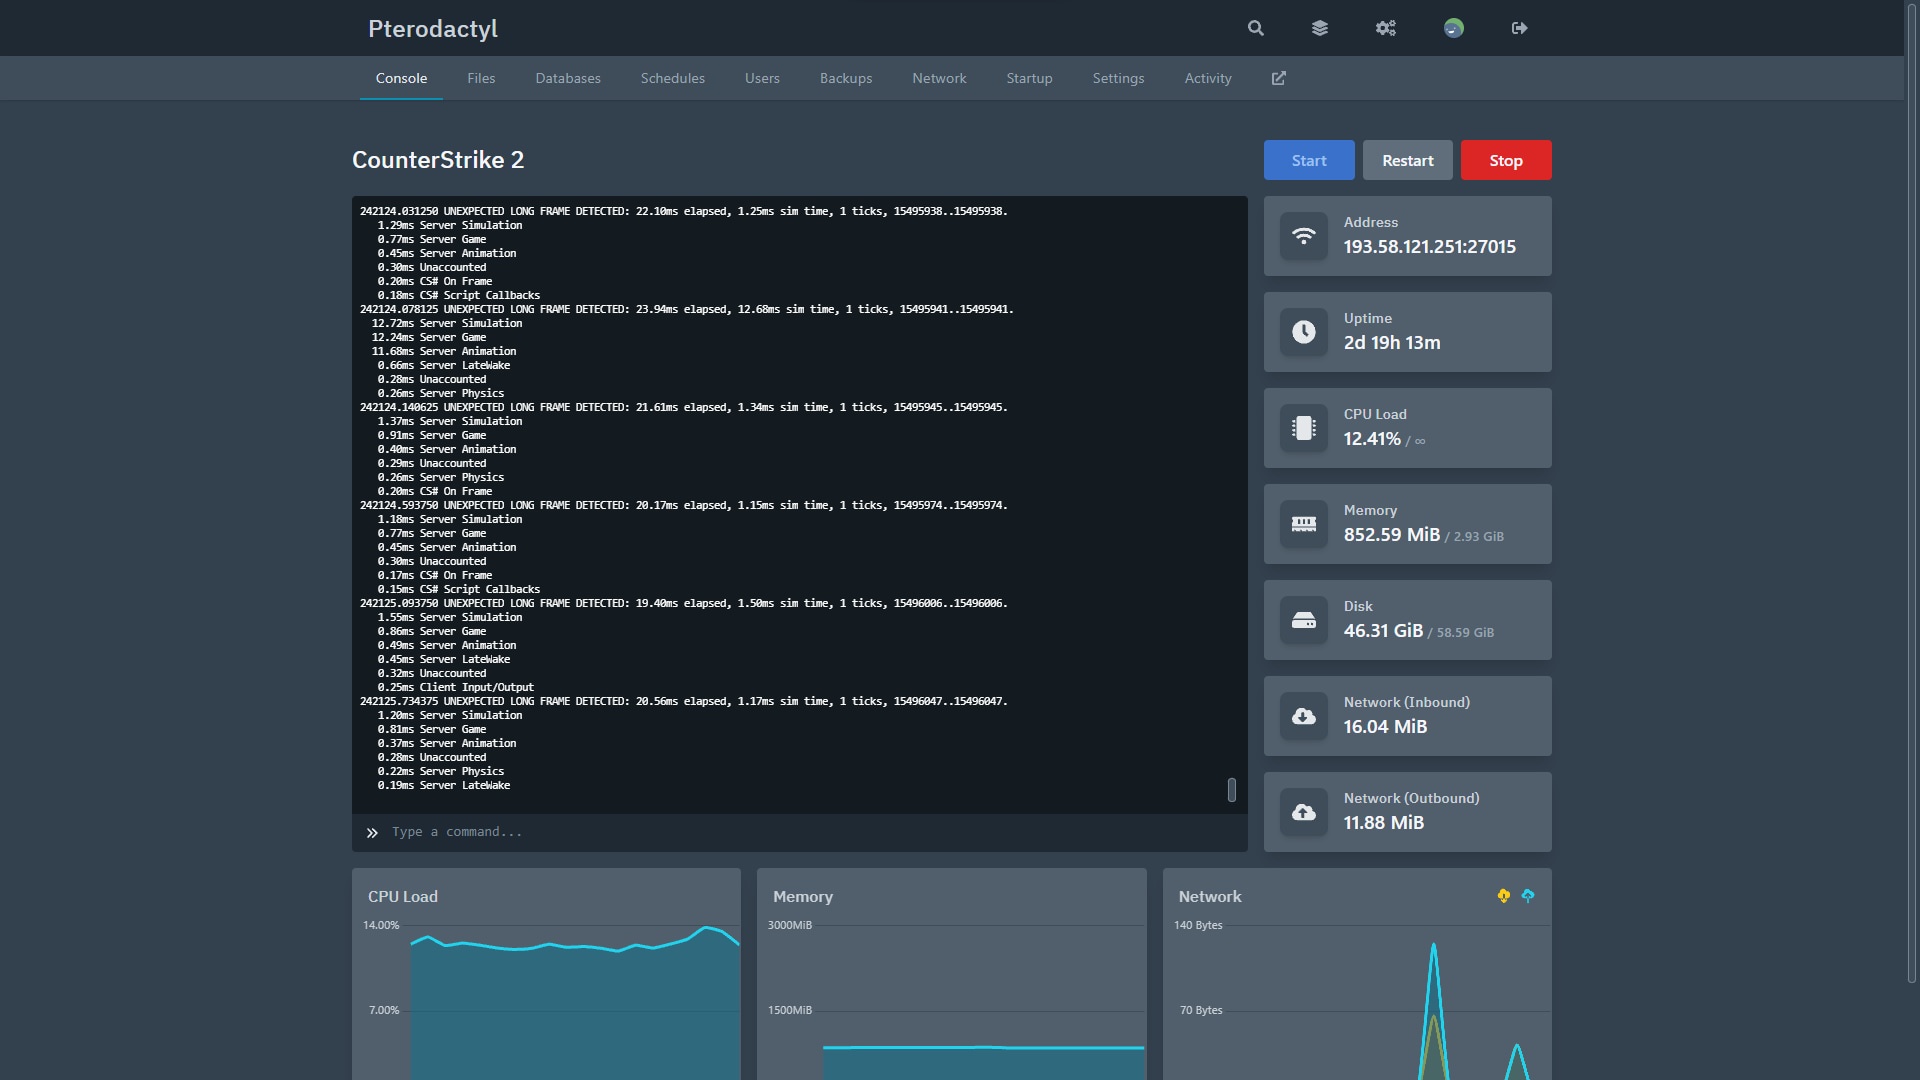Click cyan outbound legend icon on Network chart
1920x1080 pixels.
tap(1528, 896)
